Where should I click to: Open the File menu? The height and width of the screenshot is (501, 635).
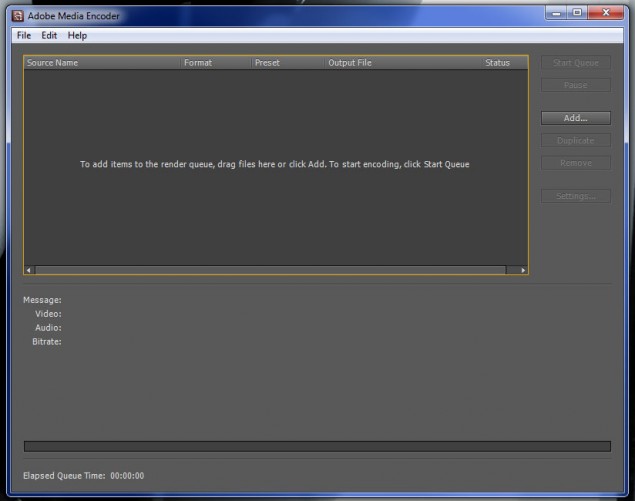click(x=24, y=35)
